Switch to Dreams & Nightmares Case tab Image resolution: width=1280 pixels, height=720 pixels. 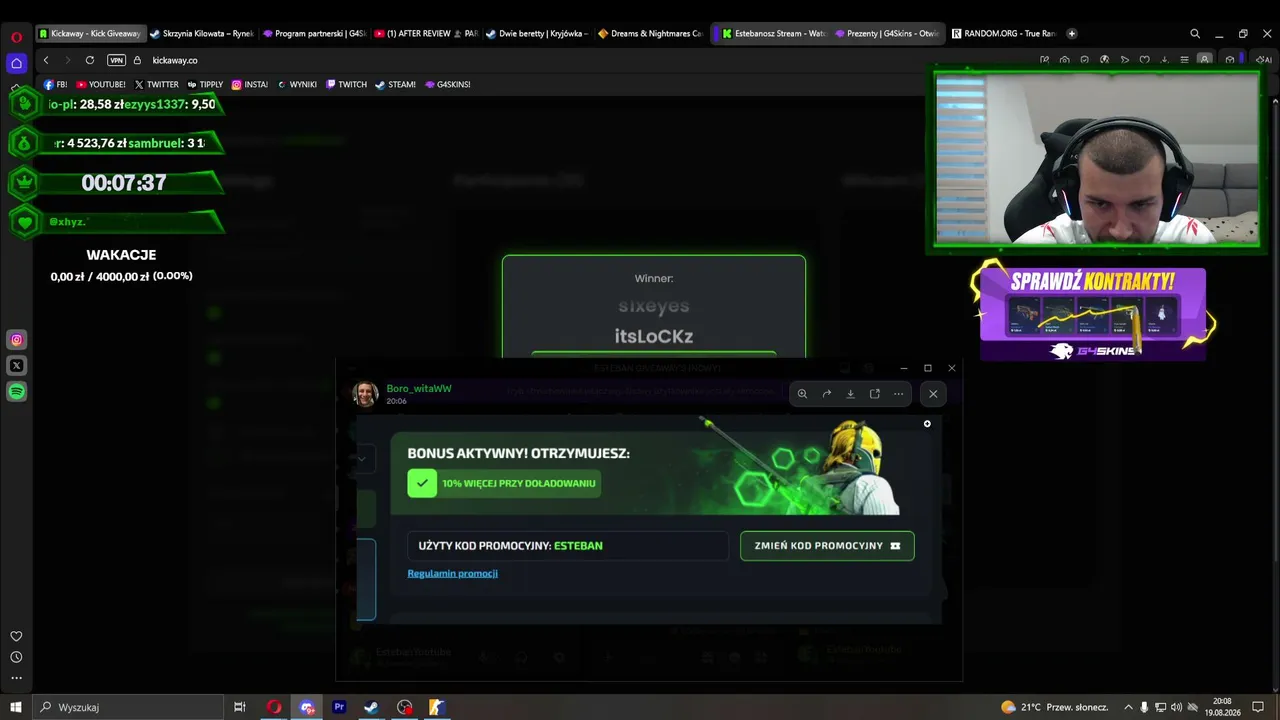pos(651,33)
